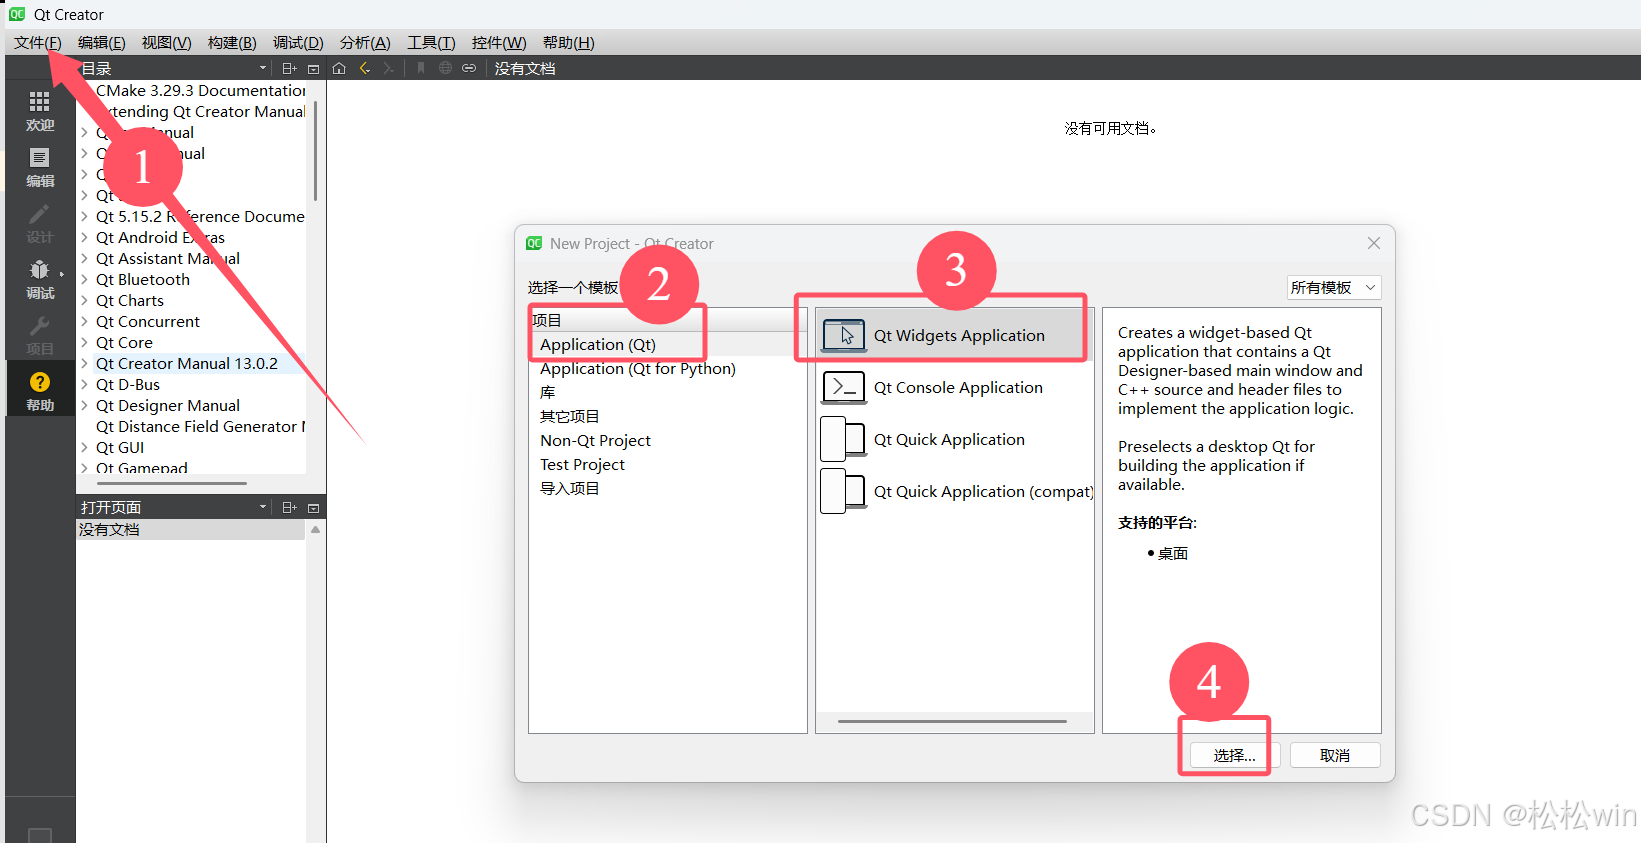Viewport: 1641px width, 843px height.
Task: Open the 欢迎 (Welcome) mode
Action: [40, 112]
